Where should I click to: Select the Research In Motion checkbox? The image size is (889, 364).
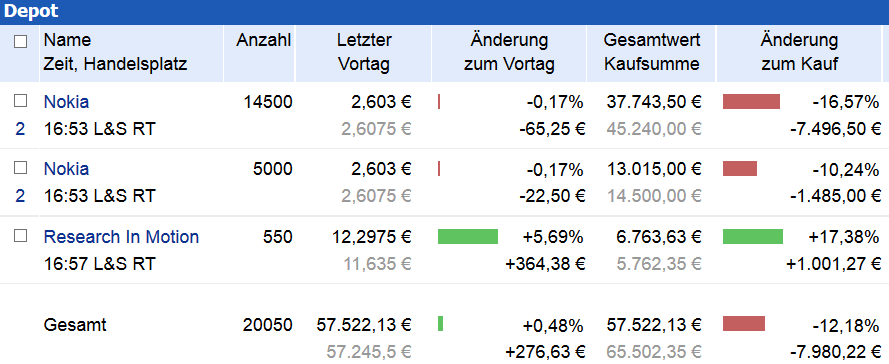pos(20,236)
